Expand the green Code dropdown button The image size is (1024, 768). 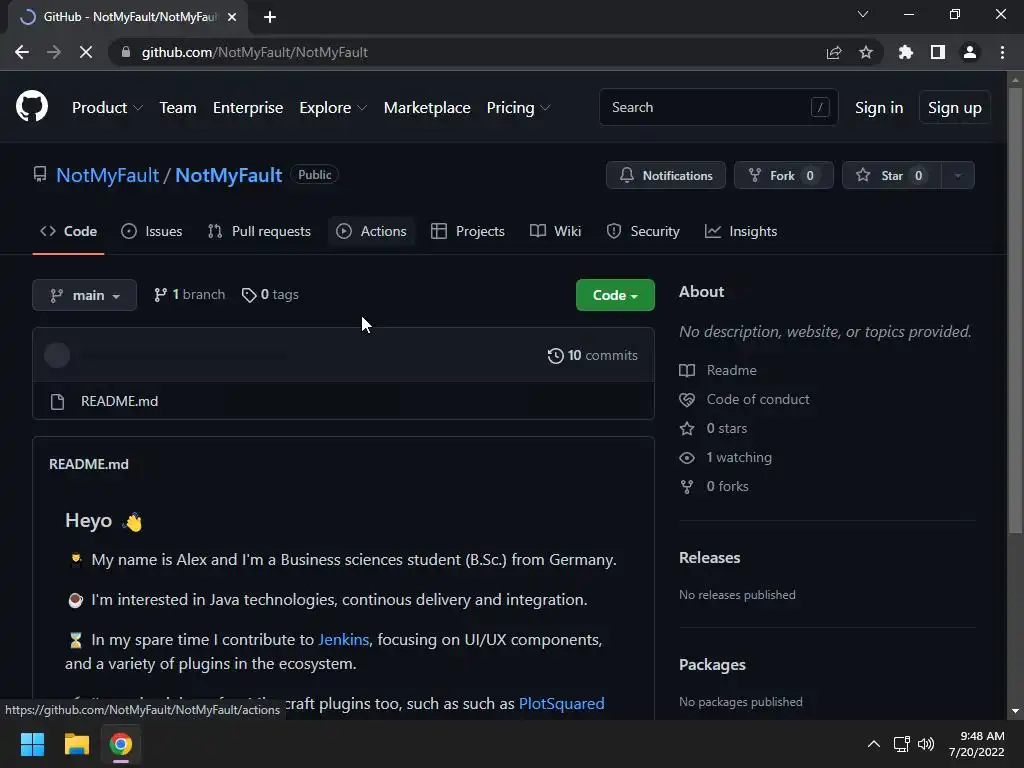615,295
